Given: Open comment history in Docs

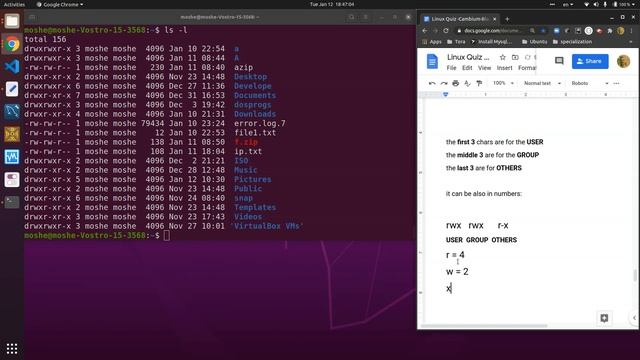Looking at the screenshot, I should click(x=559, y=61).
